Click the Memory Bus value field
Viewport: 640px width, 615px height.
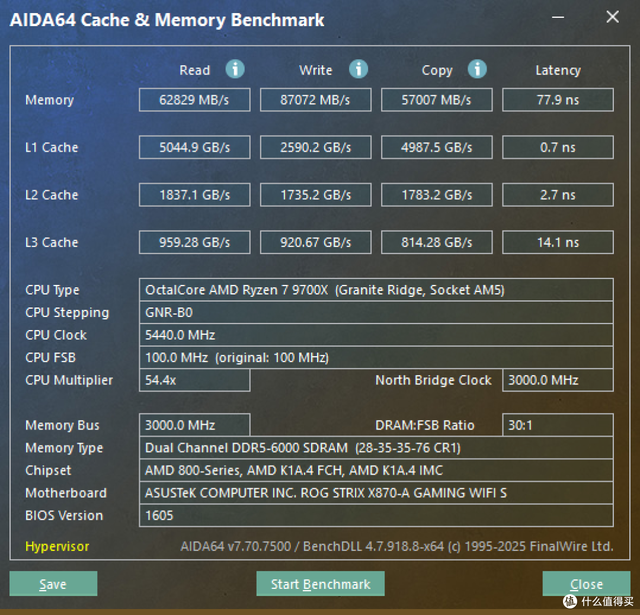click(x=194, y=425)
